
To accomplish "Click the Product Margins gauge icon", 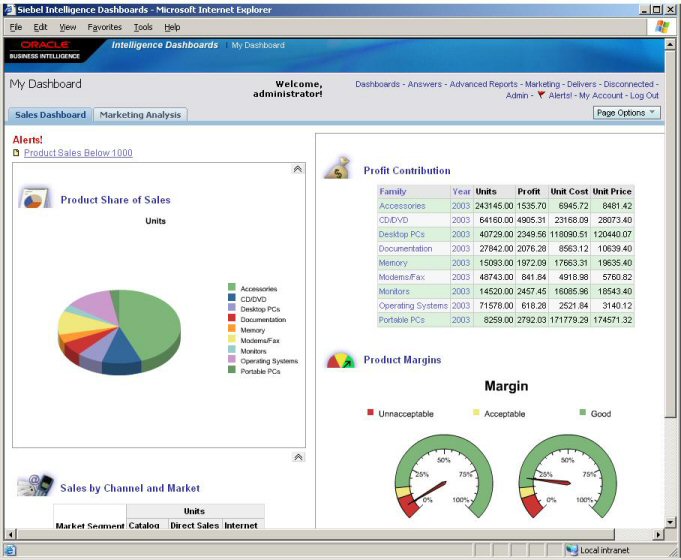I will point(341,359).
